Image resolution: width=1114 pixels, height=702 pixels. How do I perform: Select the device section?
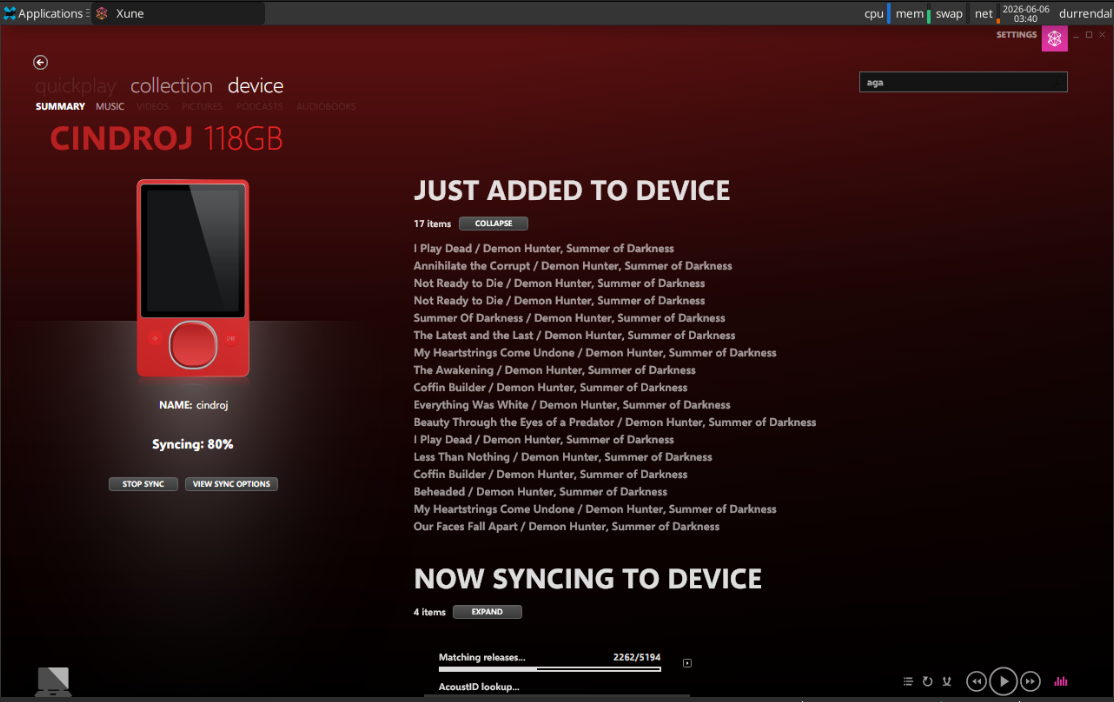coord(255,86)
